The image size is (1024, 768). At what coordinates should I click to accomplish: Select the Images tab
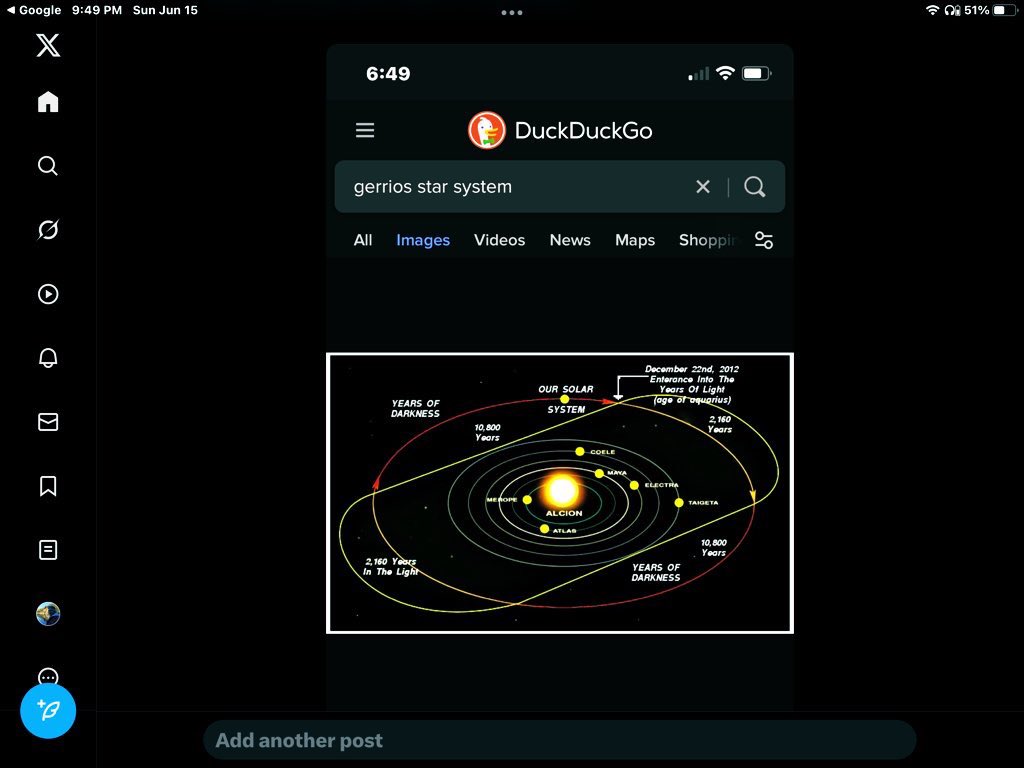pos(423,240)
